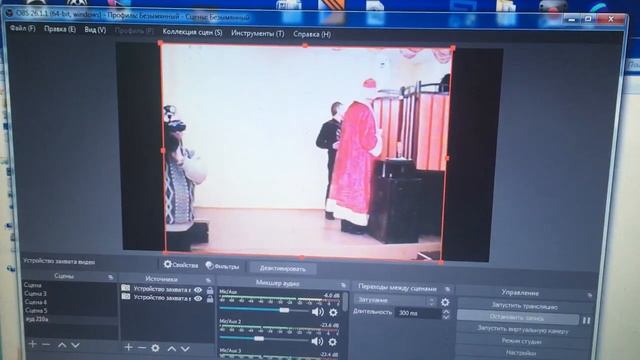Adjust the Mic/Aux 2 volume slider handle
The image size is (640, 360).
(x=259, y=339)
